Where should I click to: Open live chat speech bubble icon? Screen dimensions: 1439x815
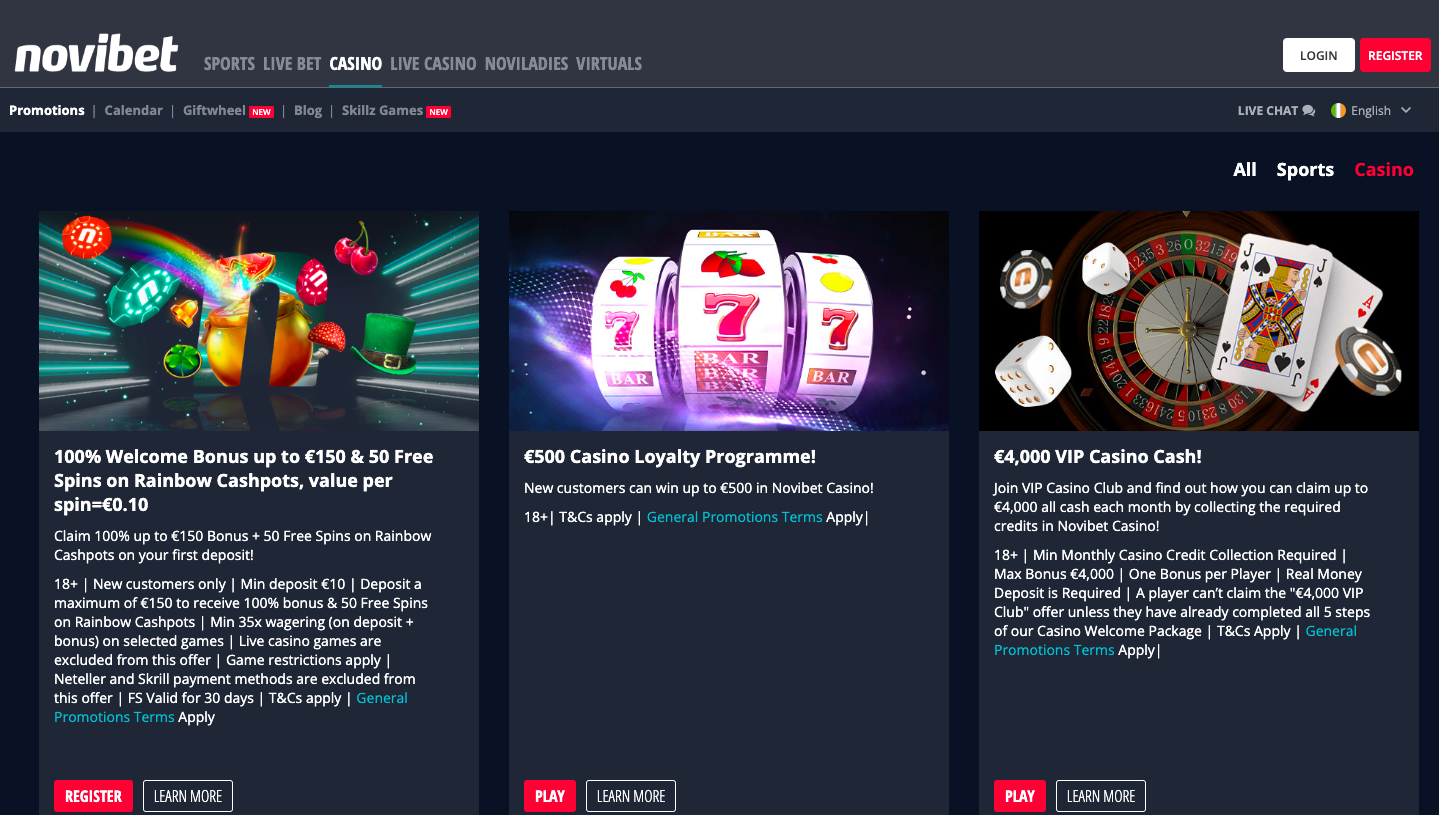pyautogui.click(x=1309, y=111)
